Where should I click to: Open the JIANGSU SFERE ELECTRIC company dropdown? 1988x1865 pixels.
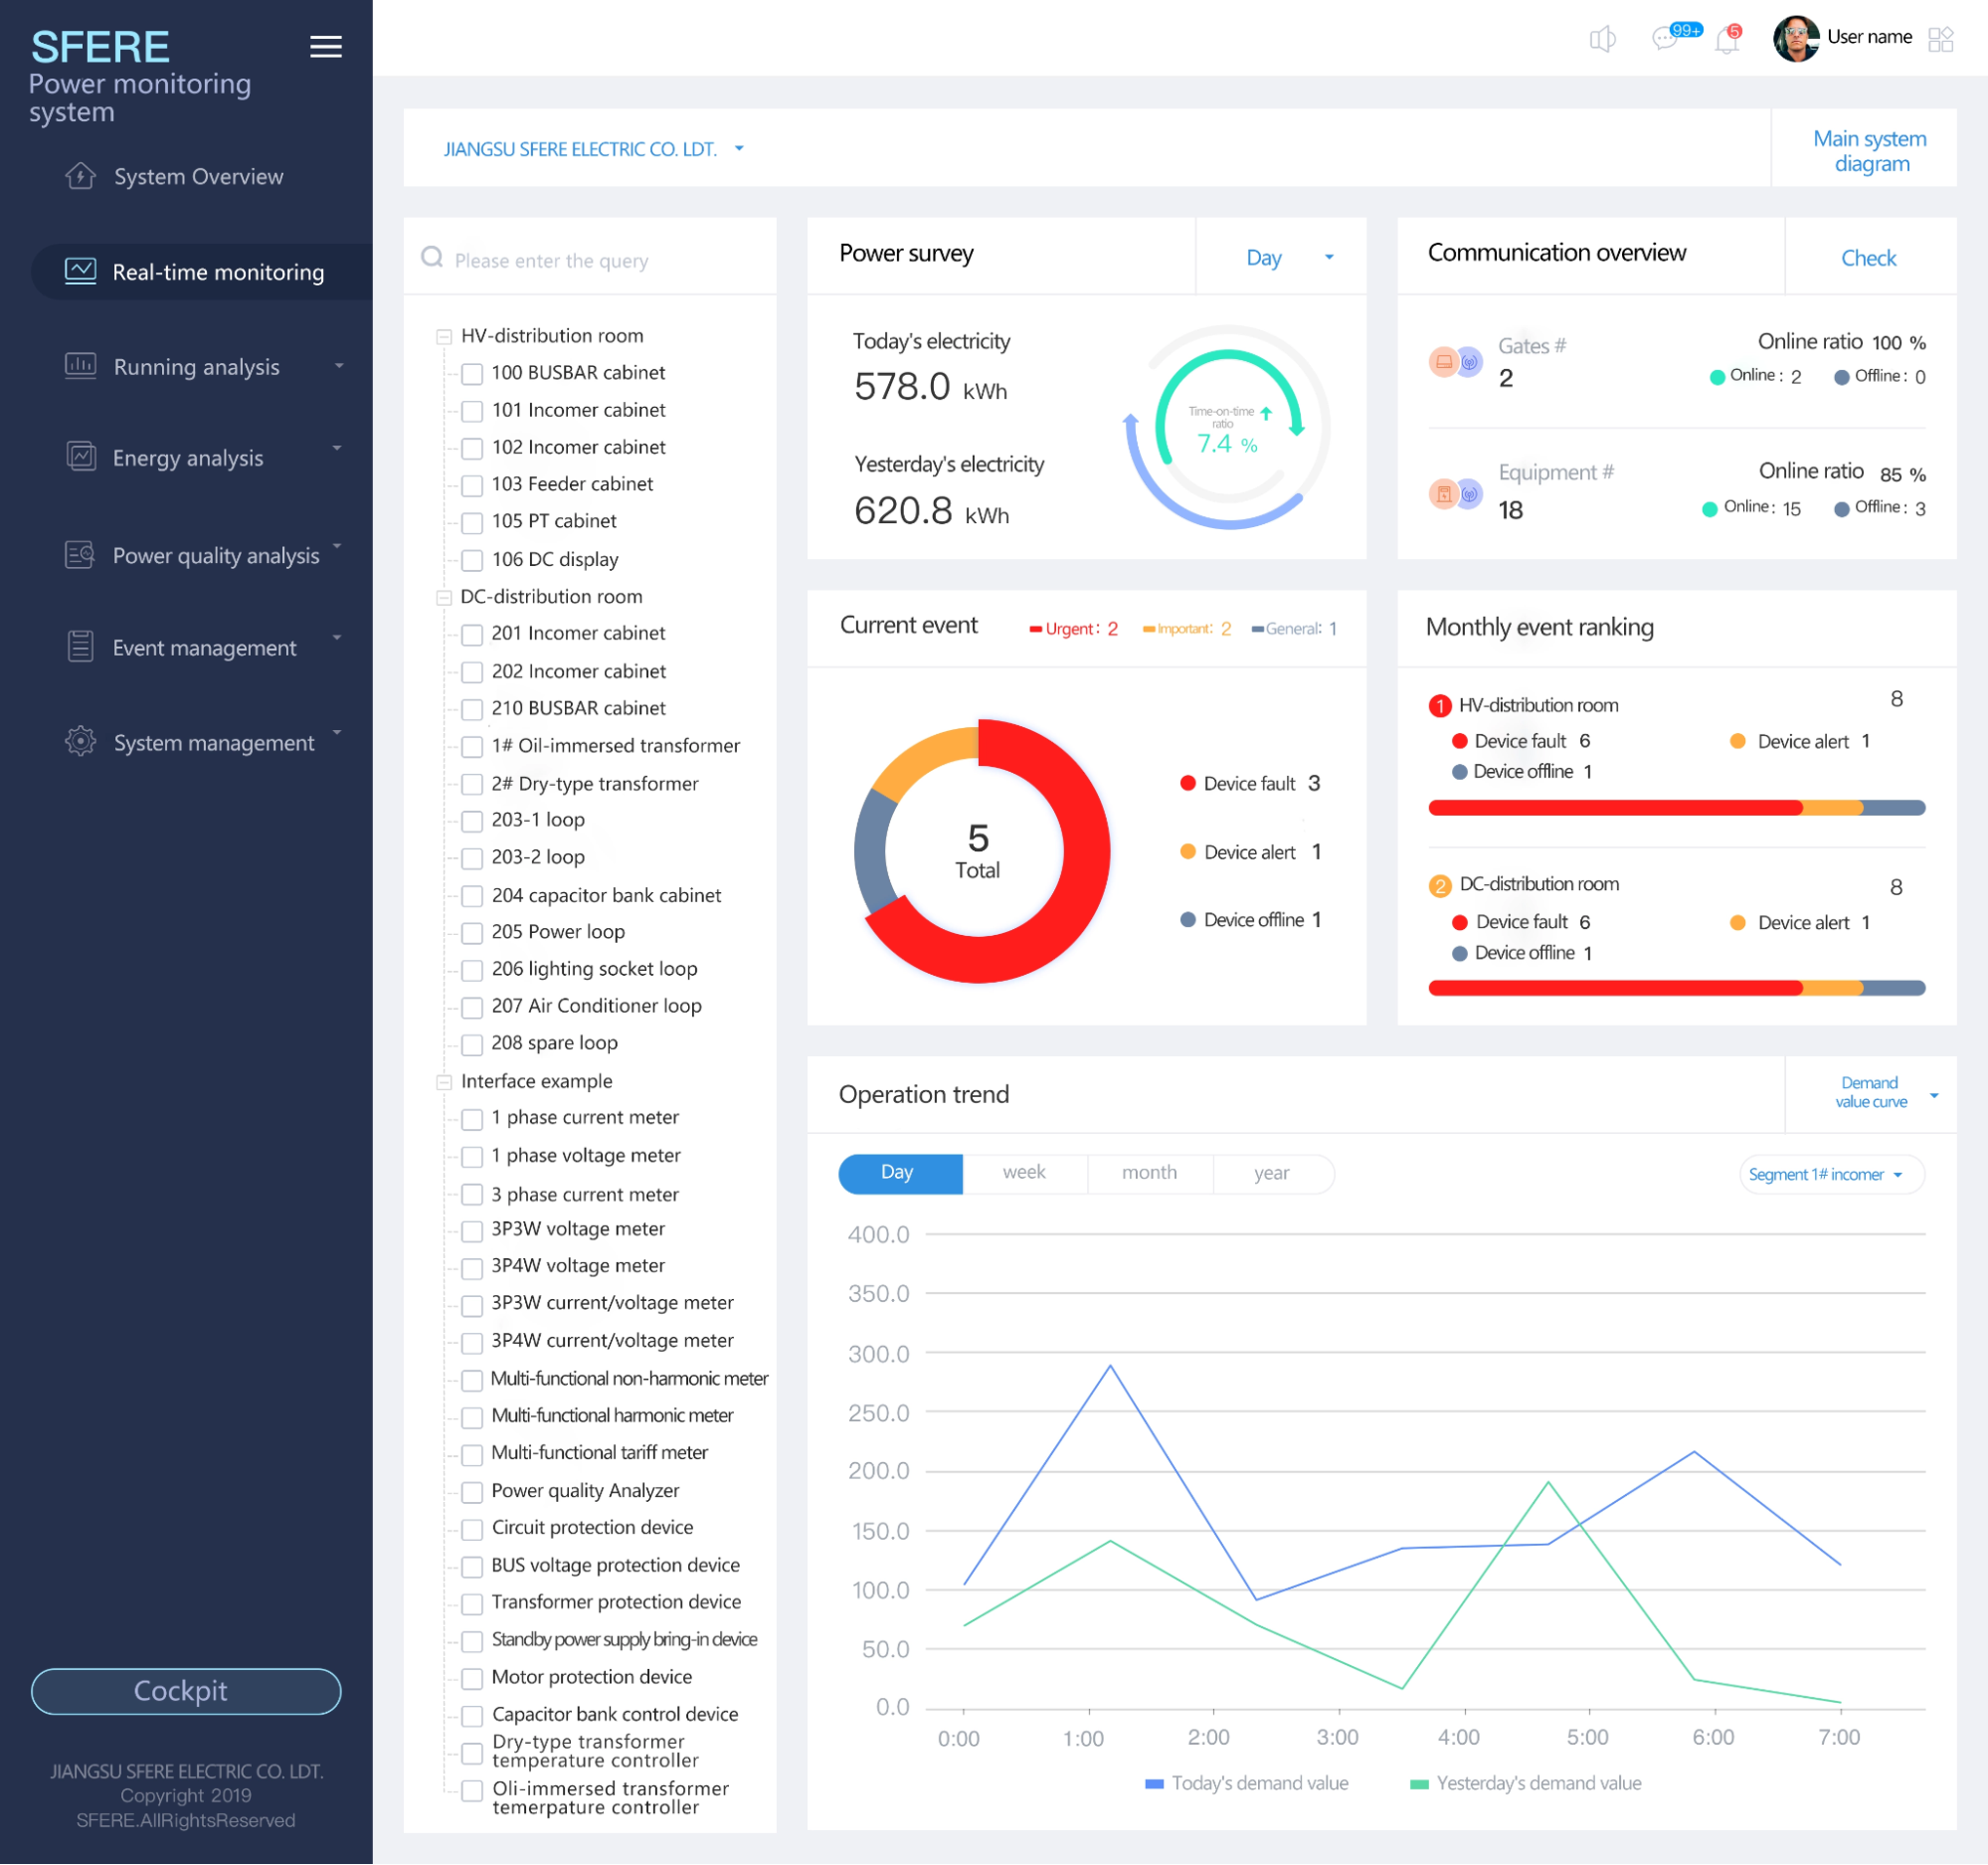point(594,149)
